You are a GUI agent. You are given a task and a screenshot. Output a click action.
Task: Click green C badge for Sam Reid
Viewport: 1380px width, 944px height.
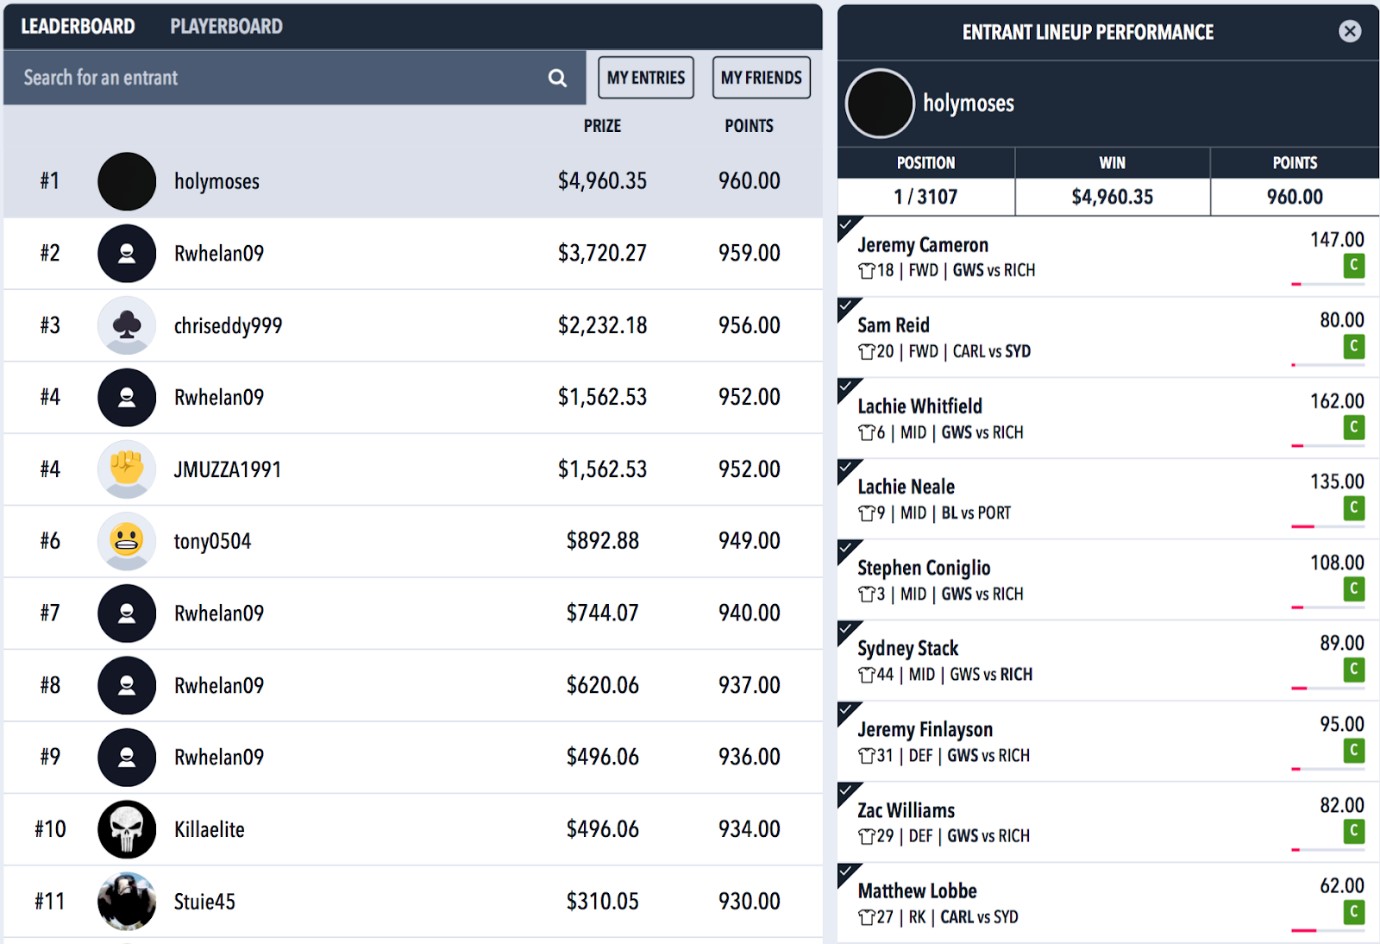pyautogui.click(x=1354, y=346)
